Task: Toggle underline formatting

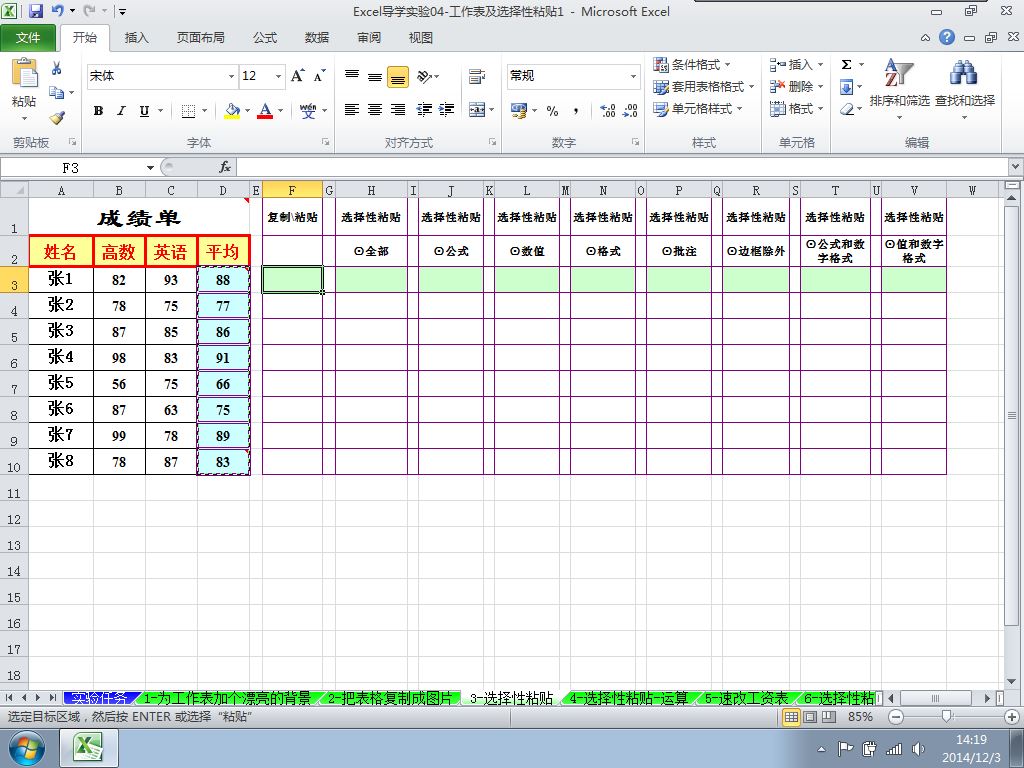Action: [x=144, y=110]
